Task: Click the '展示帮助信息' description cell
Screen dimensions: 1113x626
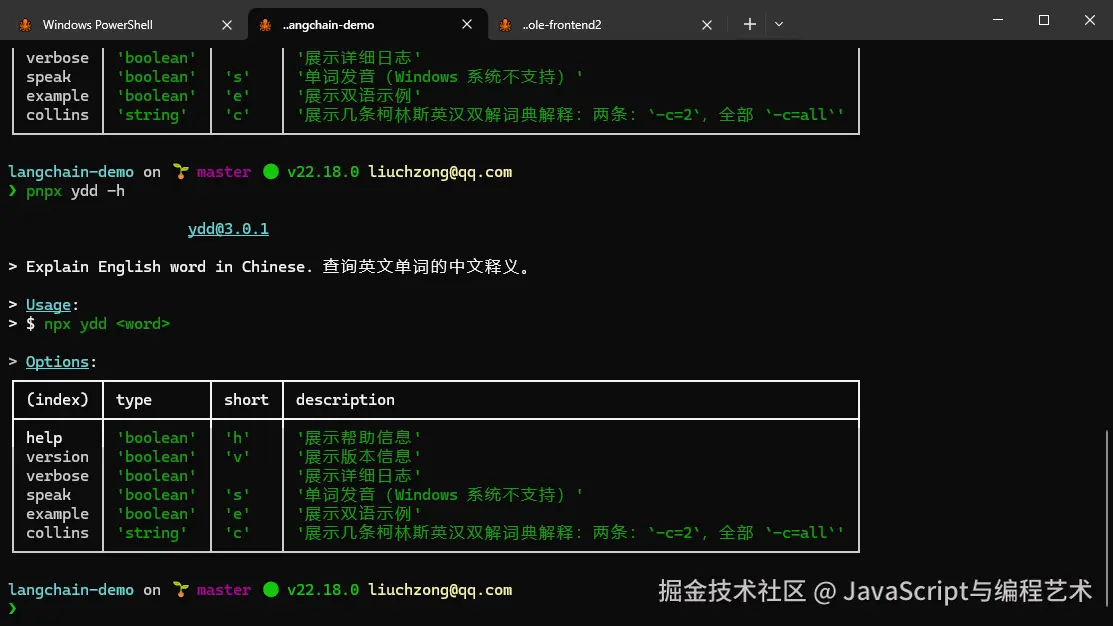Action: click(x=358, y=438)
